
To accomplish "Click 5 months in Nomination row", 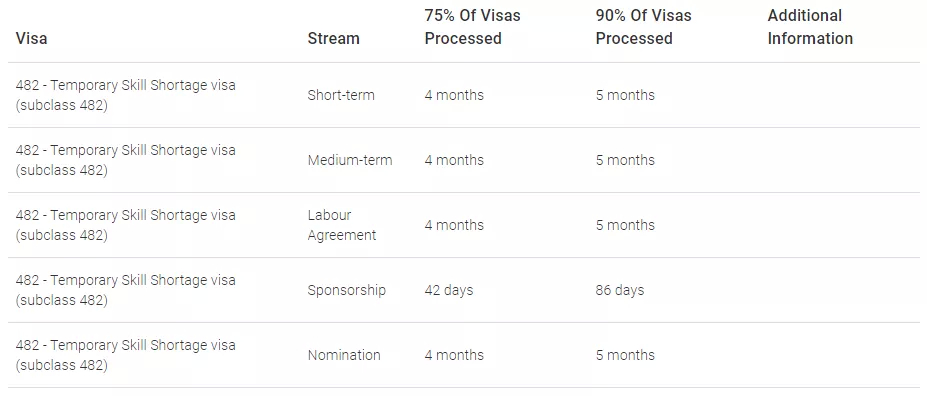I will [625, 355].
